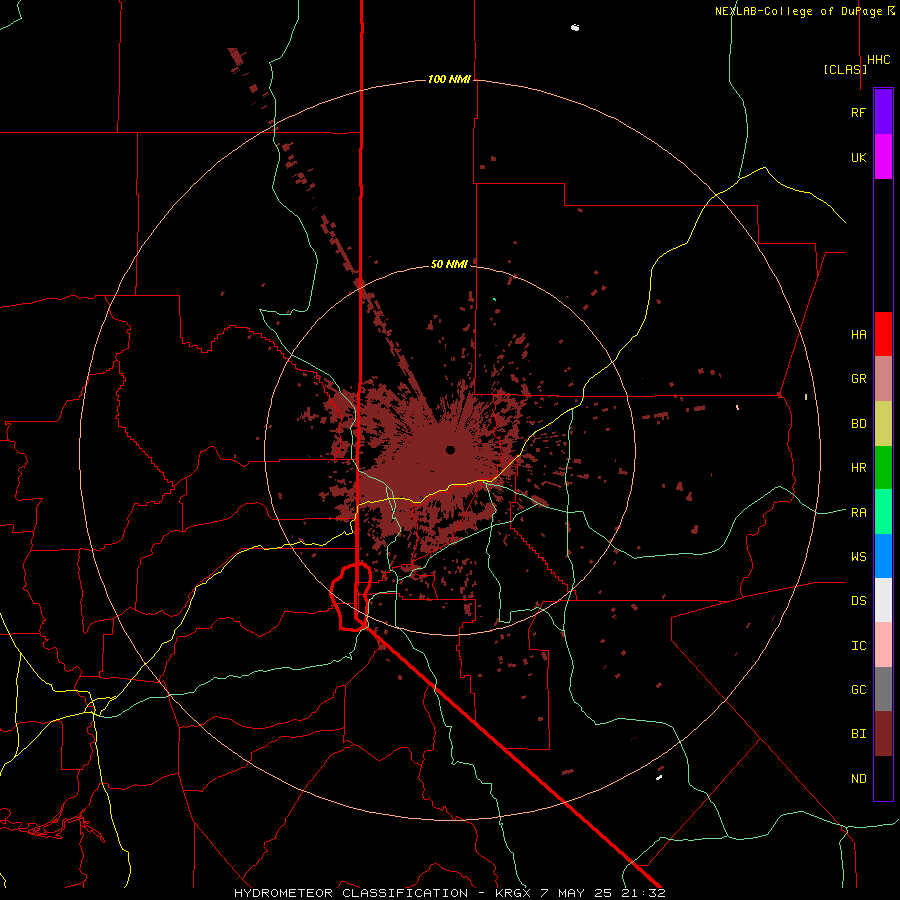The height and width of the screenshot is (900, 900).
Task: Select the IC light-pink legend swatch
Action: point(883,645)
